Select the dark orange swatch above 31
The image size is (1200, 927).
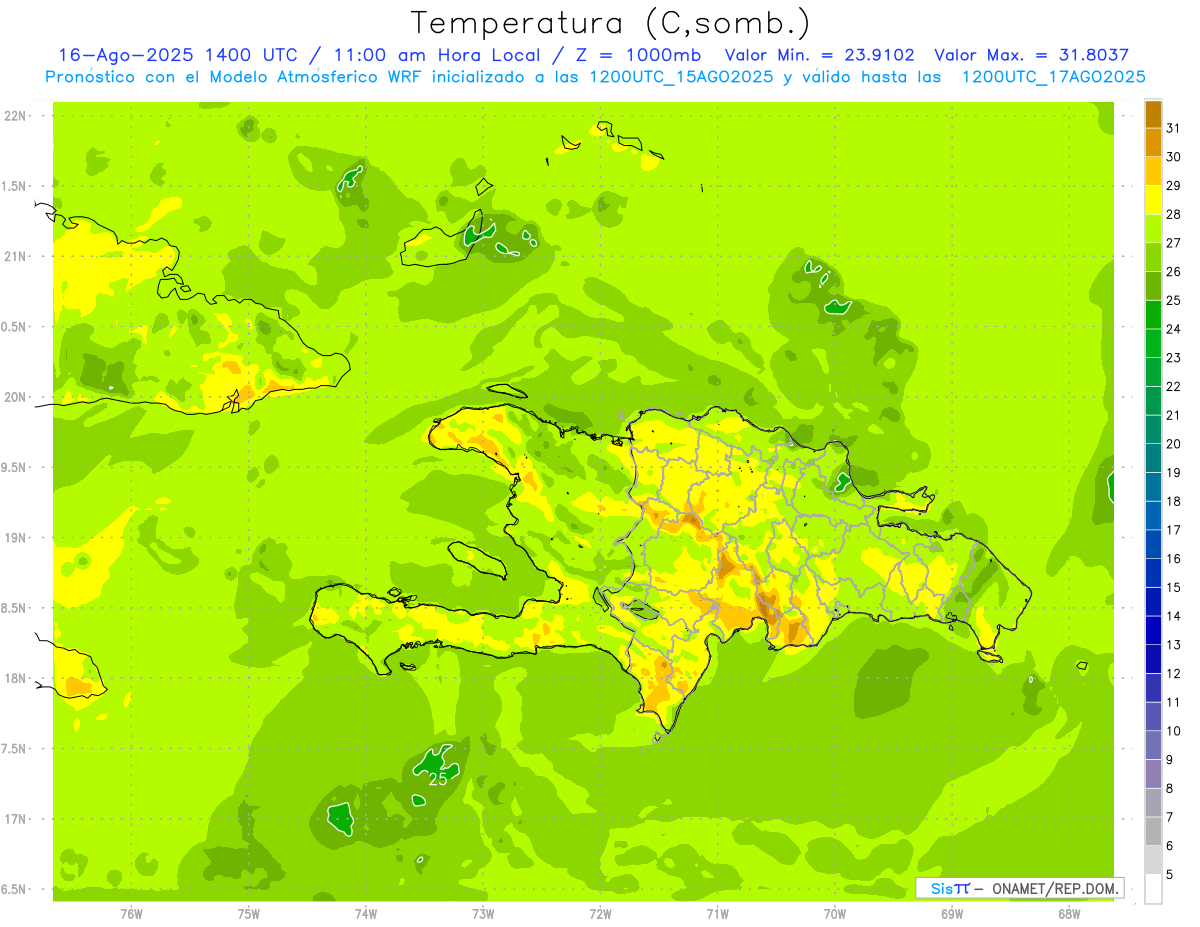[1154, 114]
